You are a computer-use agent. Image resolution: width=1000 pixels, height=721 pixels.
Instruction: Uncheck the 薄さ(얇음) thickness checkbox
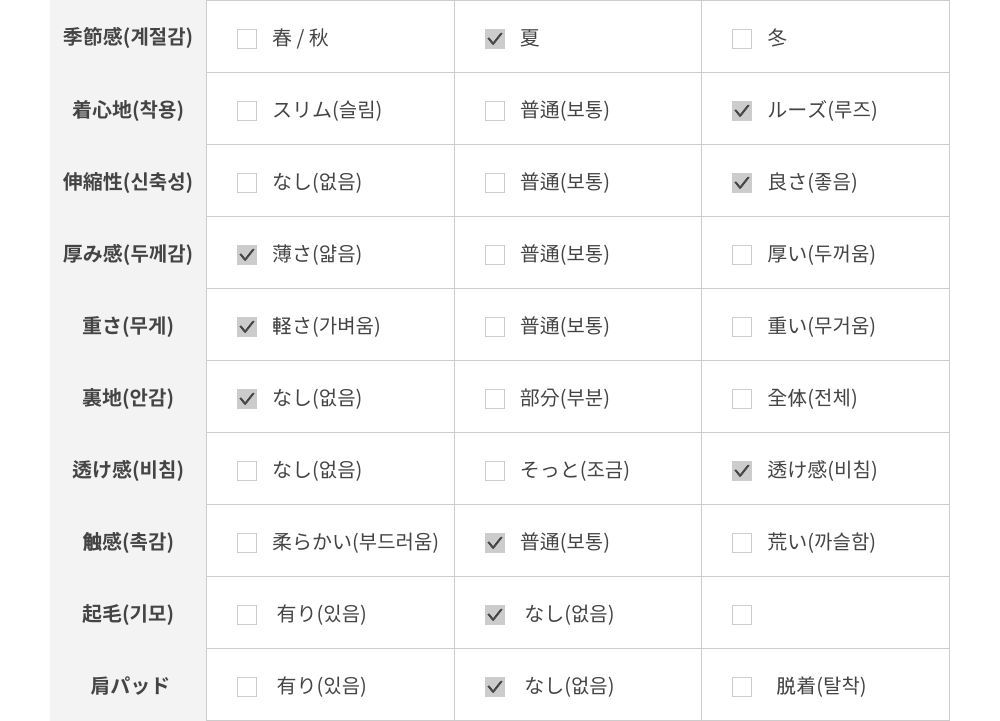click(247, 255)
